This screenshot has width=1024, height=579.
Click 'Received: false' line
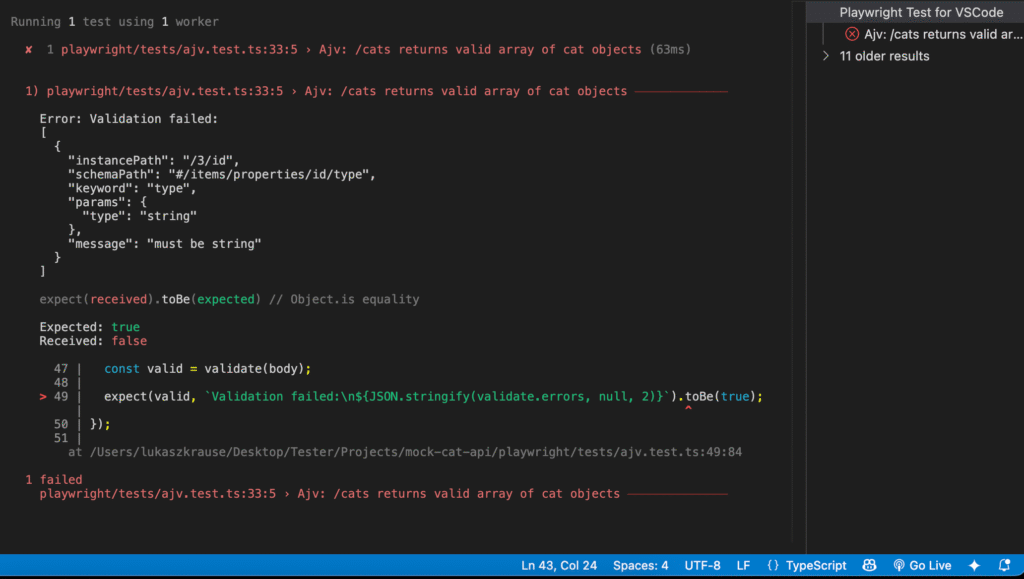(x=93, y=341)
